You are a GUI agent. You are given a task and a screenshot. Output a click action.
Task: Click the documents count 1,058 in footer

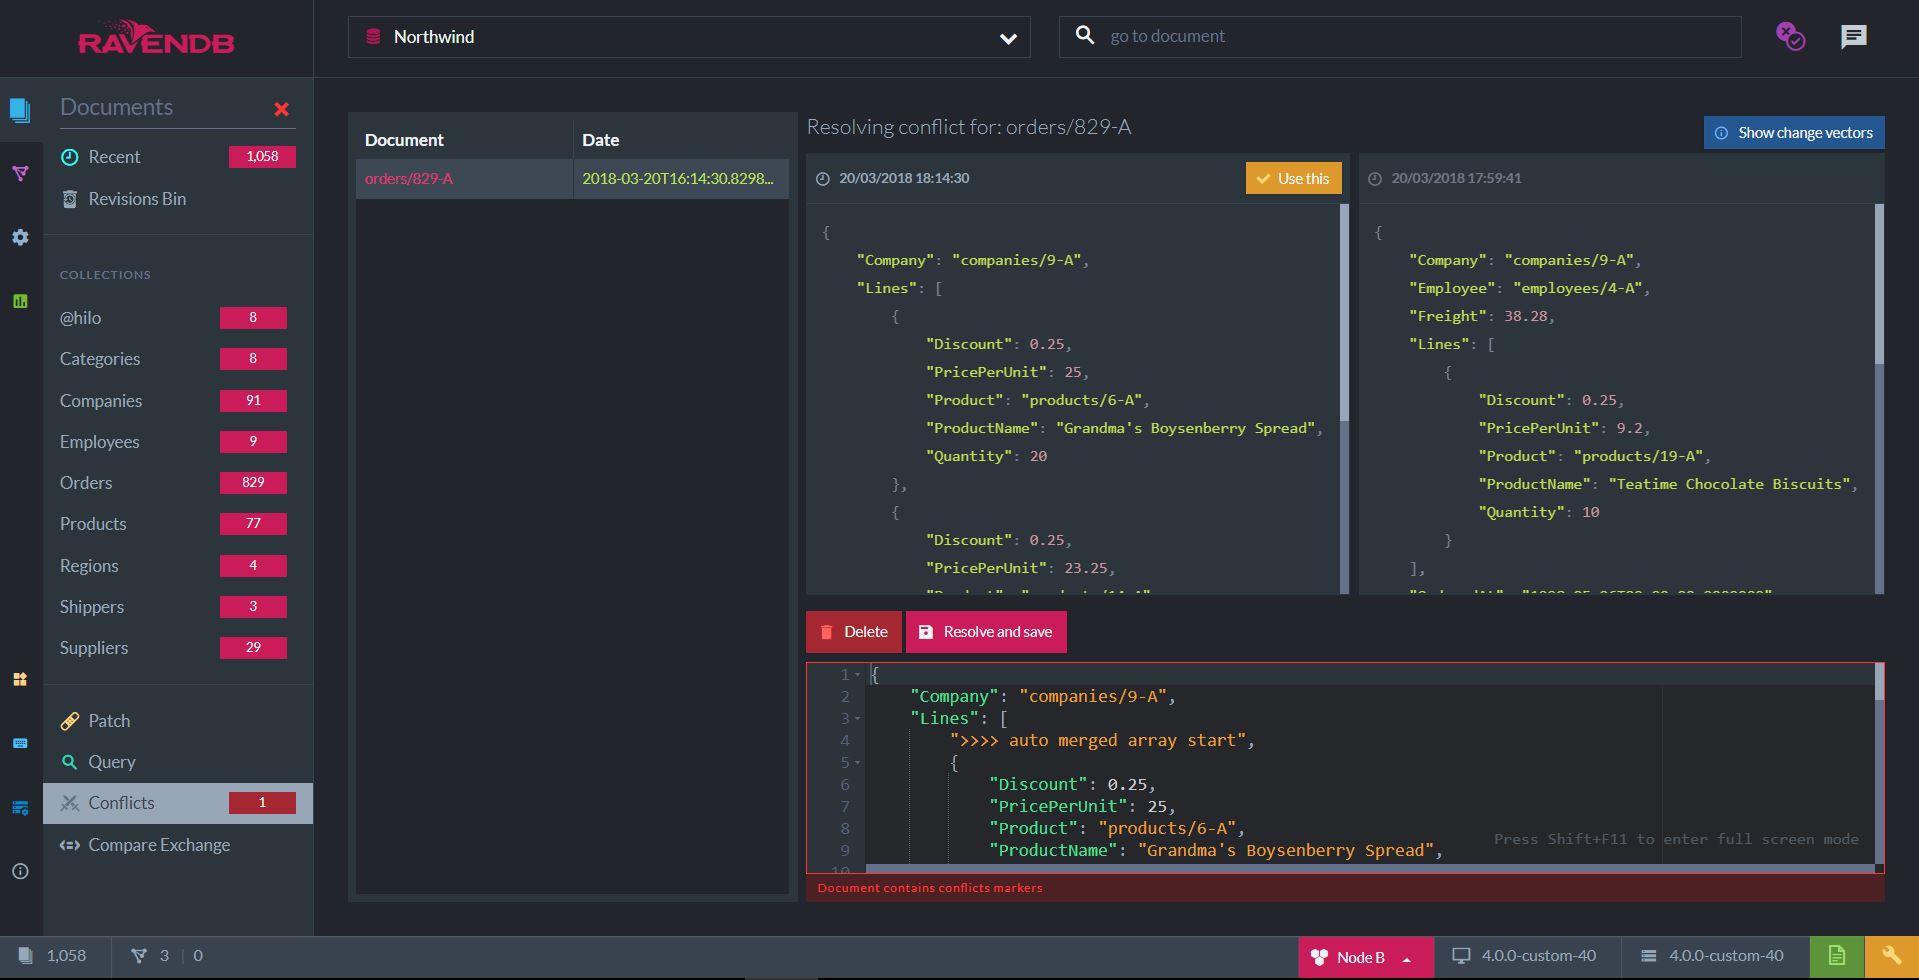pos(53,956)
